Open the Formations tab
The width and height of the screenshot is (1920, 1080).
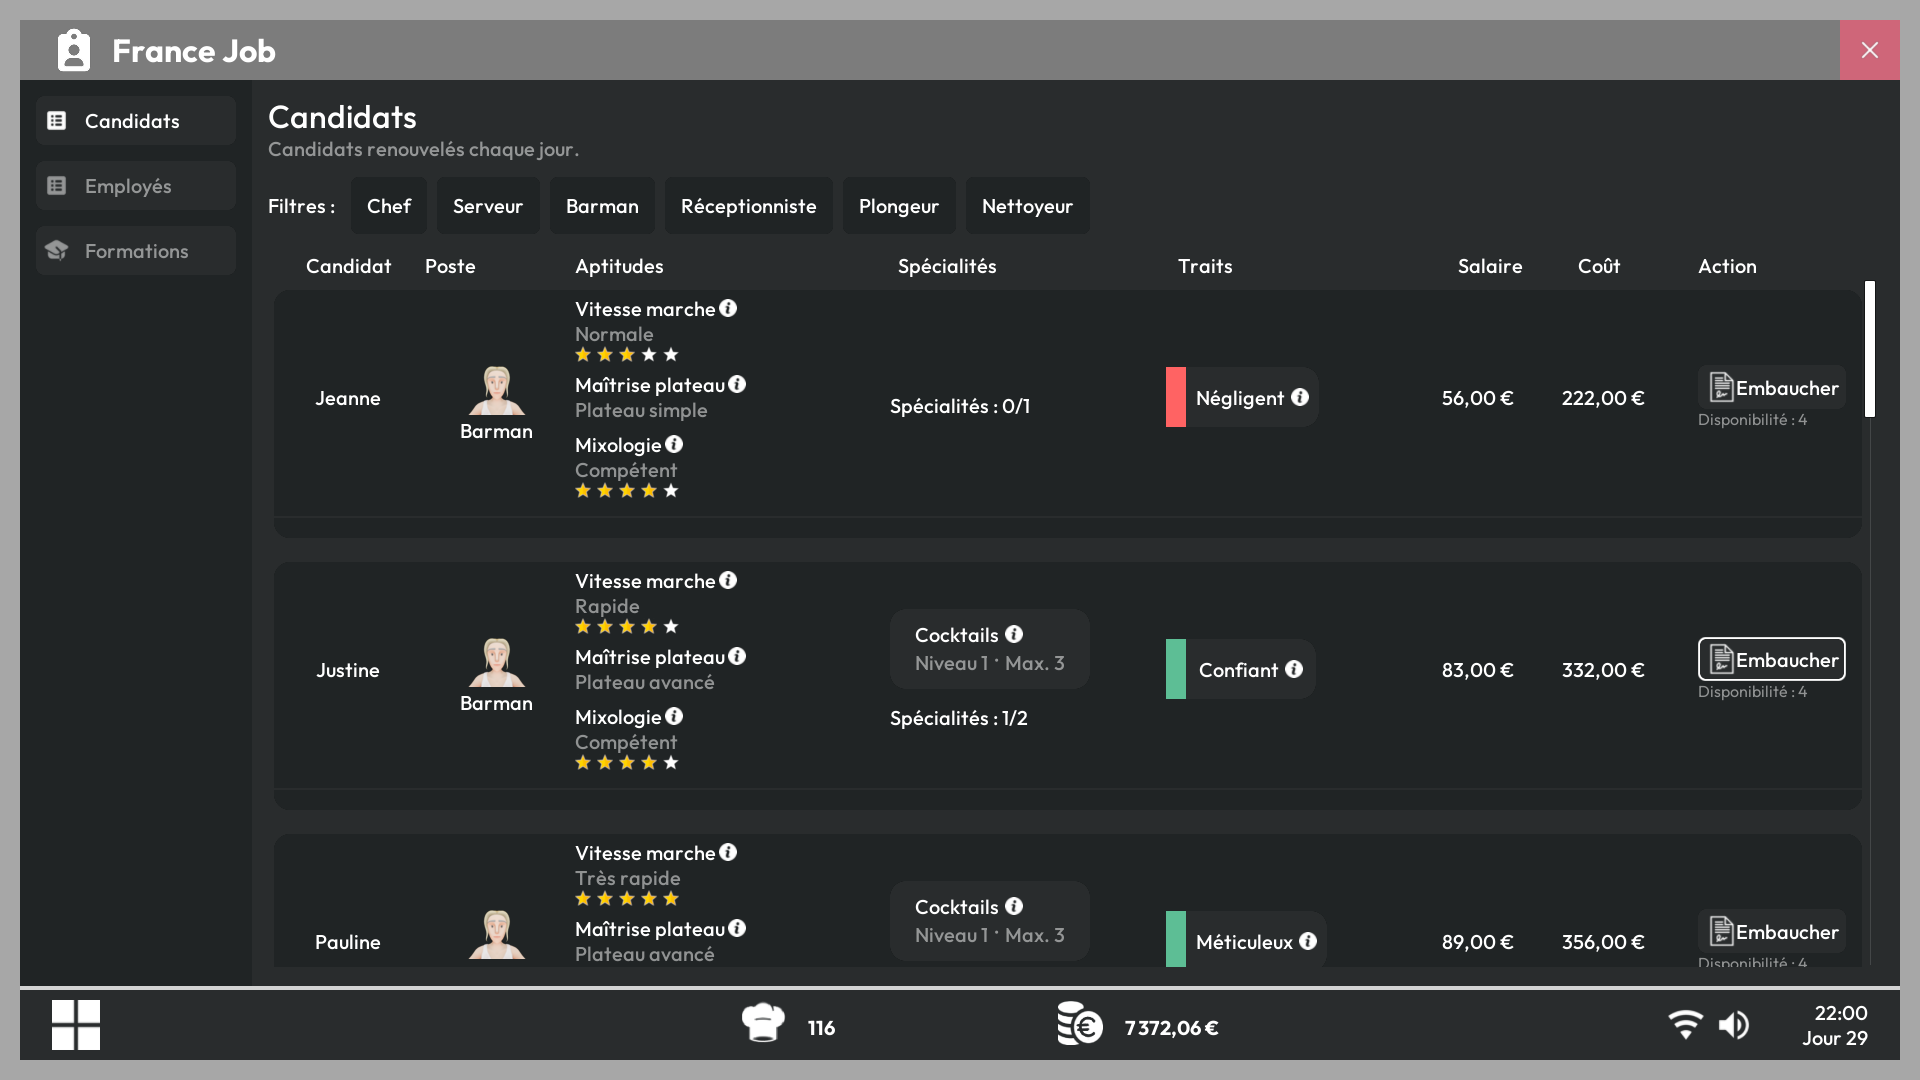[136, 251]
